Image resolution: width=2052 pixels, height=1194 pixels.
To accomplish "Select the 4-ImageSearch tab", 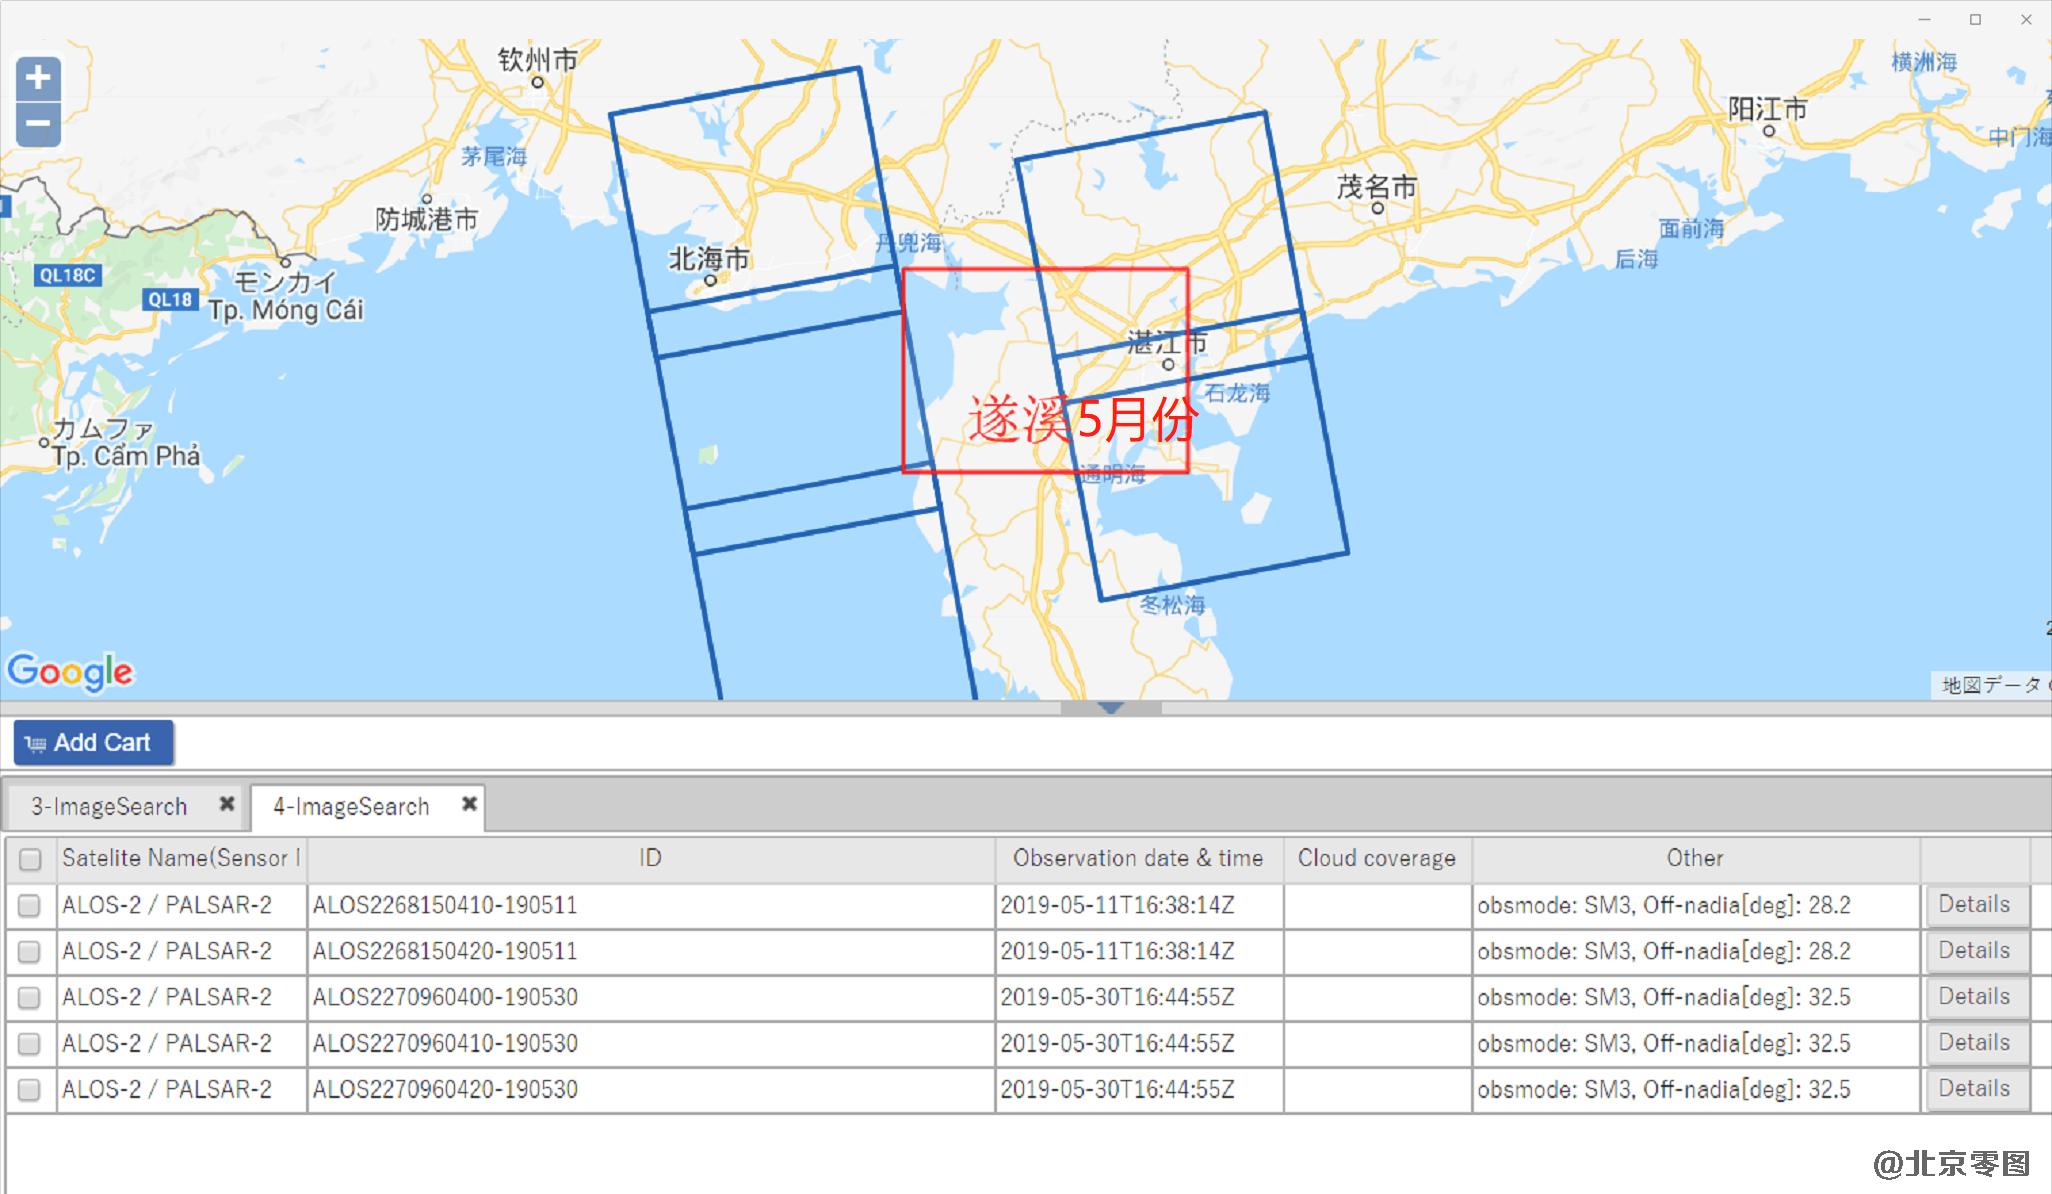I will (351, 807).
